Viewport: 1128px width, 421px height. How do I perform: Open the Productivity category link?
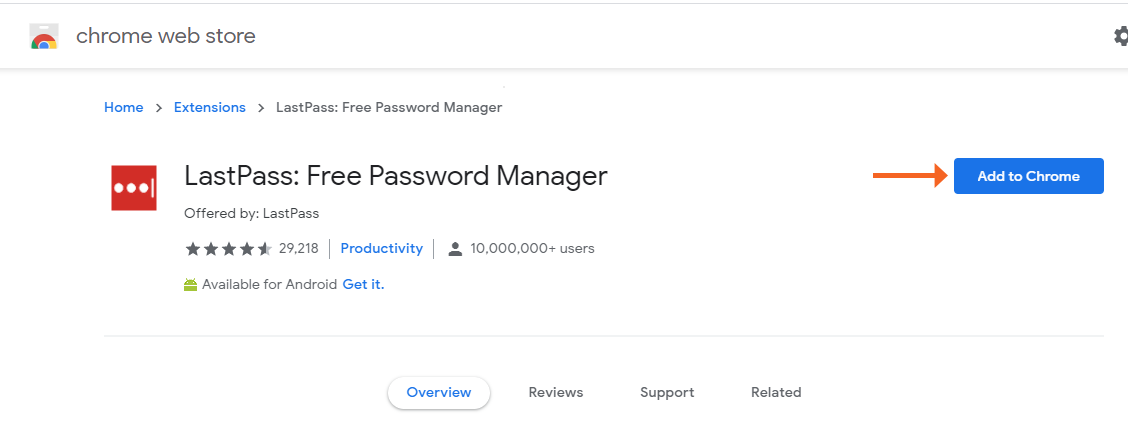click(382, 248)
